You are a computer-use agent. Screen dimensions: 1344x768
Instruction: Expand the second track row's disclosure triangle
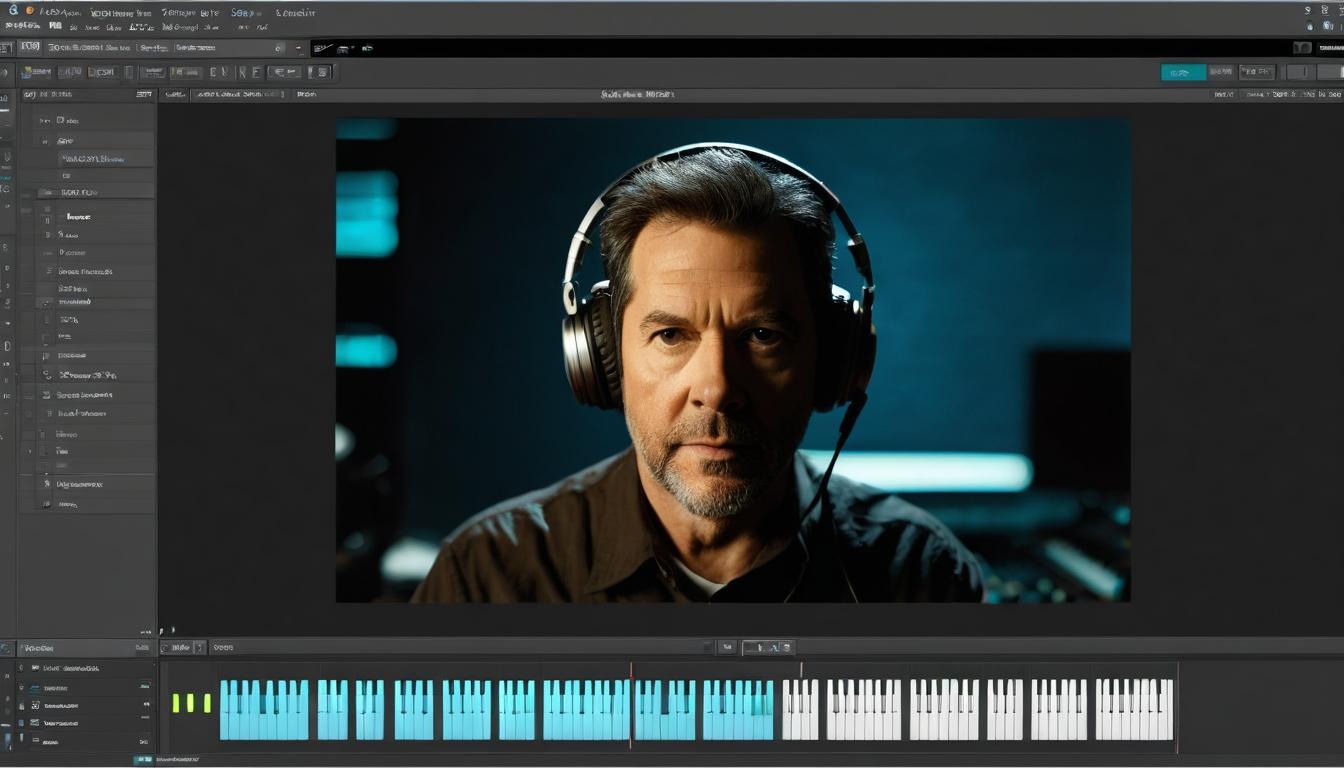pyautogui.click(x=22, y=688)
